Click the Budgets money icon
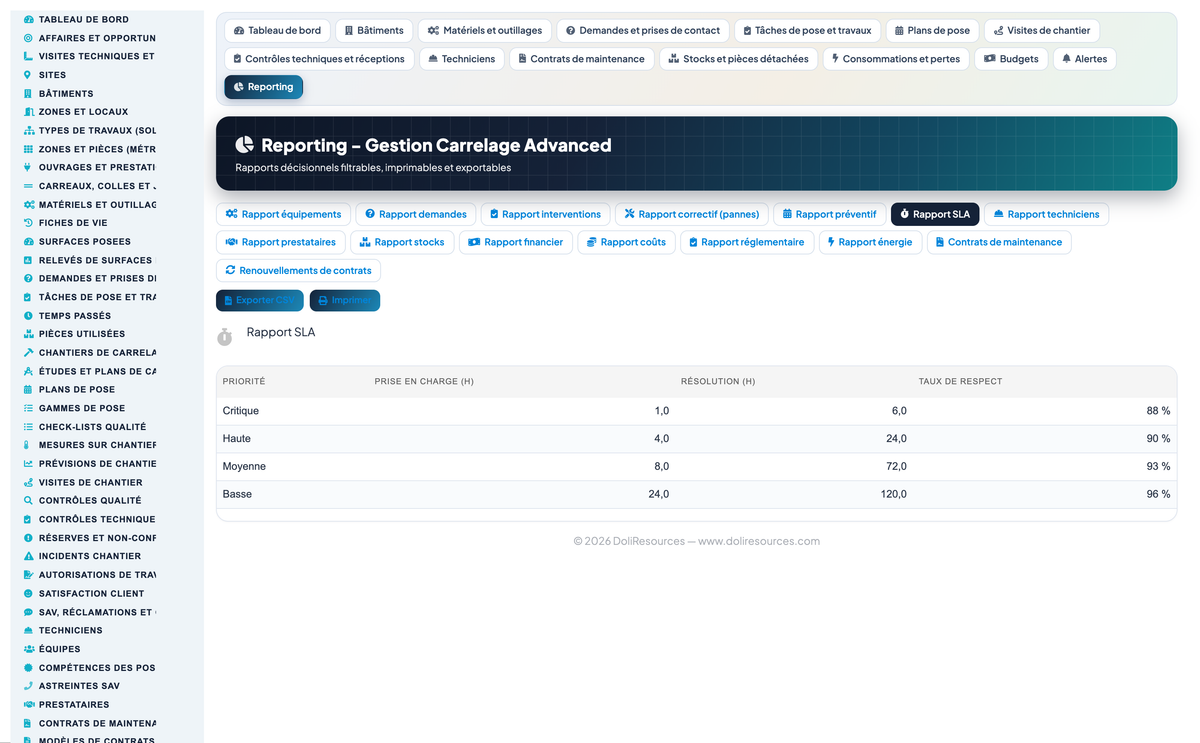Screen dimensions: 1200x743 (989, 59)
